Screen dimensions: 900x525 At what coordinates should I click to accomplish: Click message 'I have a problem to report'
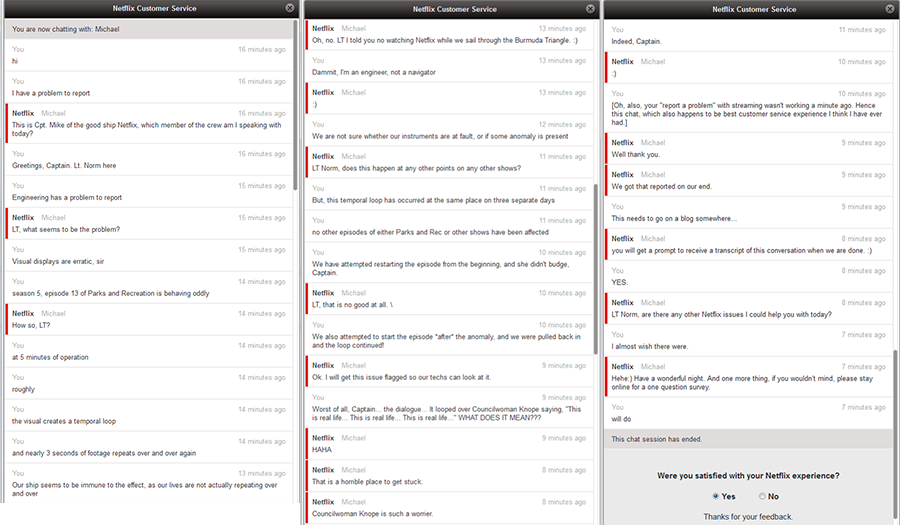pyautogui.click(x=51, y=93)
